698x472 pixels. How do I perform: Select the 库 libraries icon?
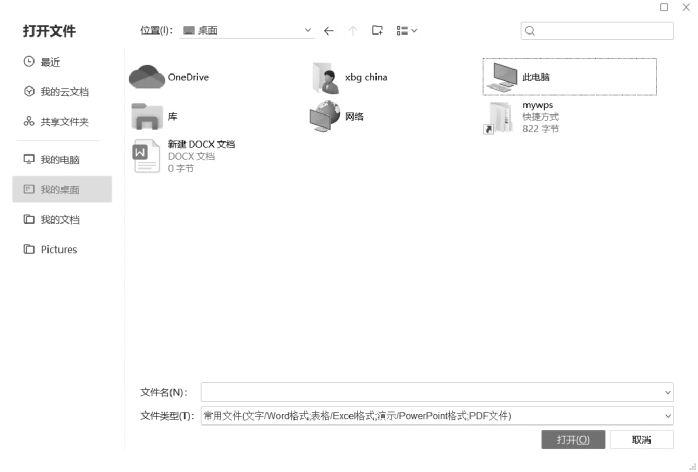tap(147, 116)
